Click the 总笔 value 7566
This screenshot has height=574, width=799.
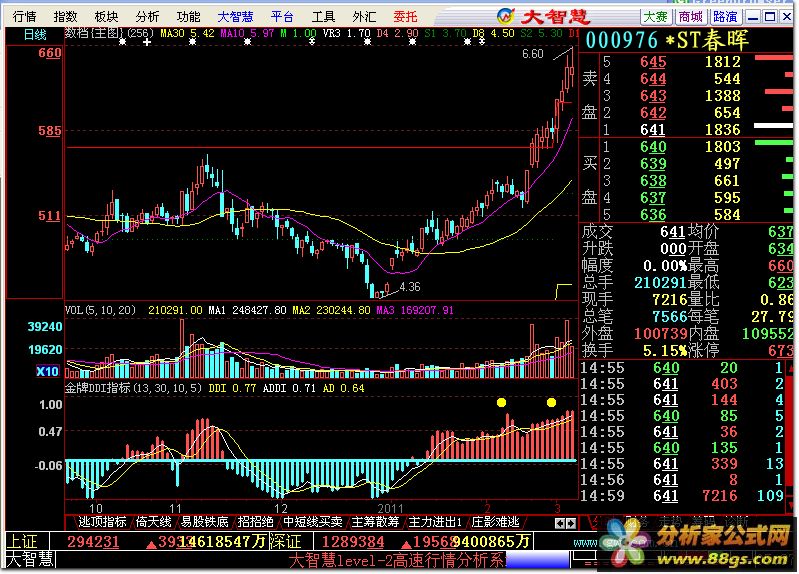point(670,317)
